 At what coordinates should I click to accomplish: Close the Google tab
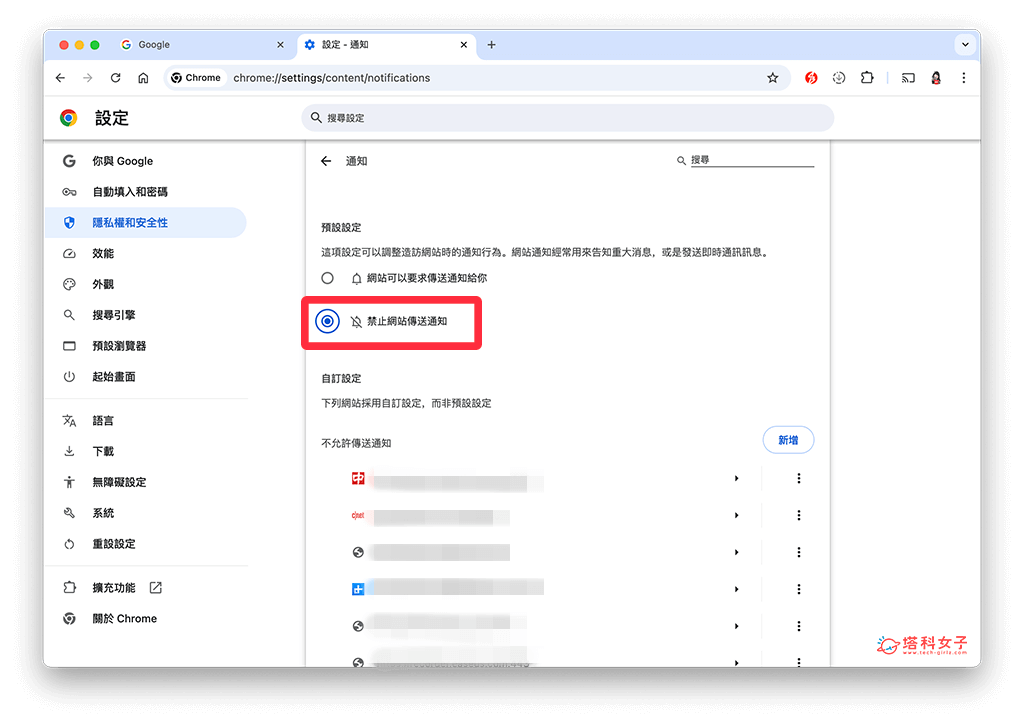(280, 44)
